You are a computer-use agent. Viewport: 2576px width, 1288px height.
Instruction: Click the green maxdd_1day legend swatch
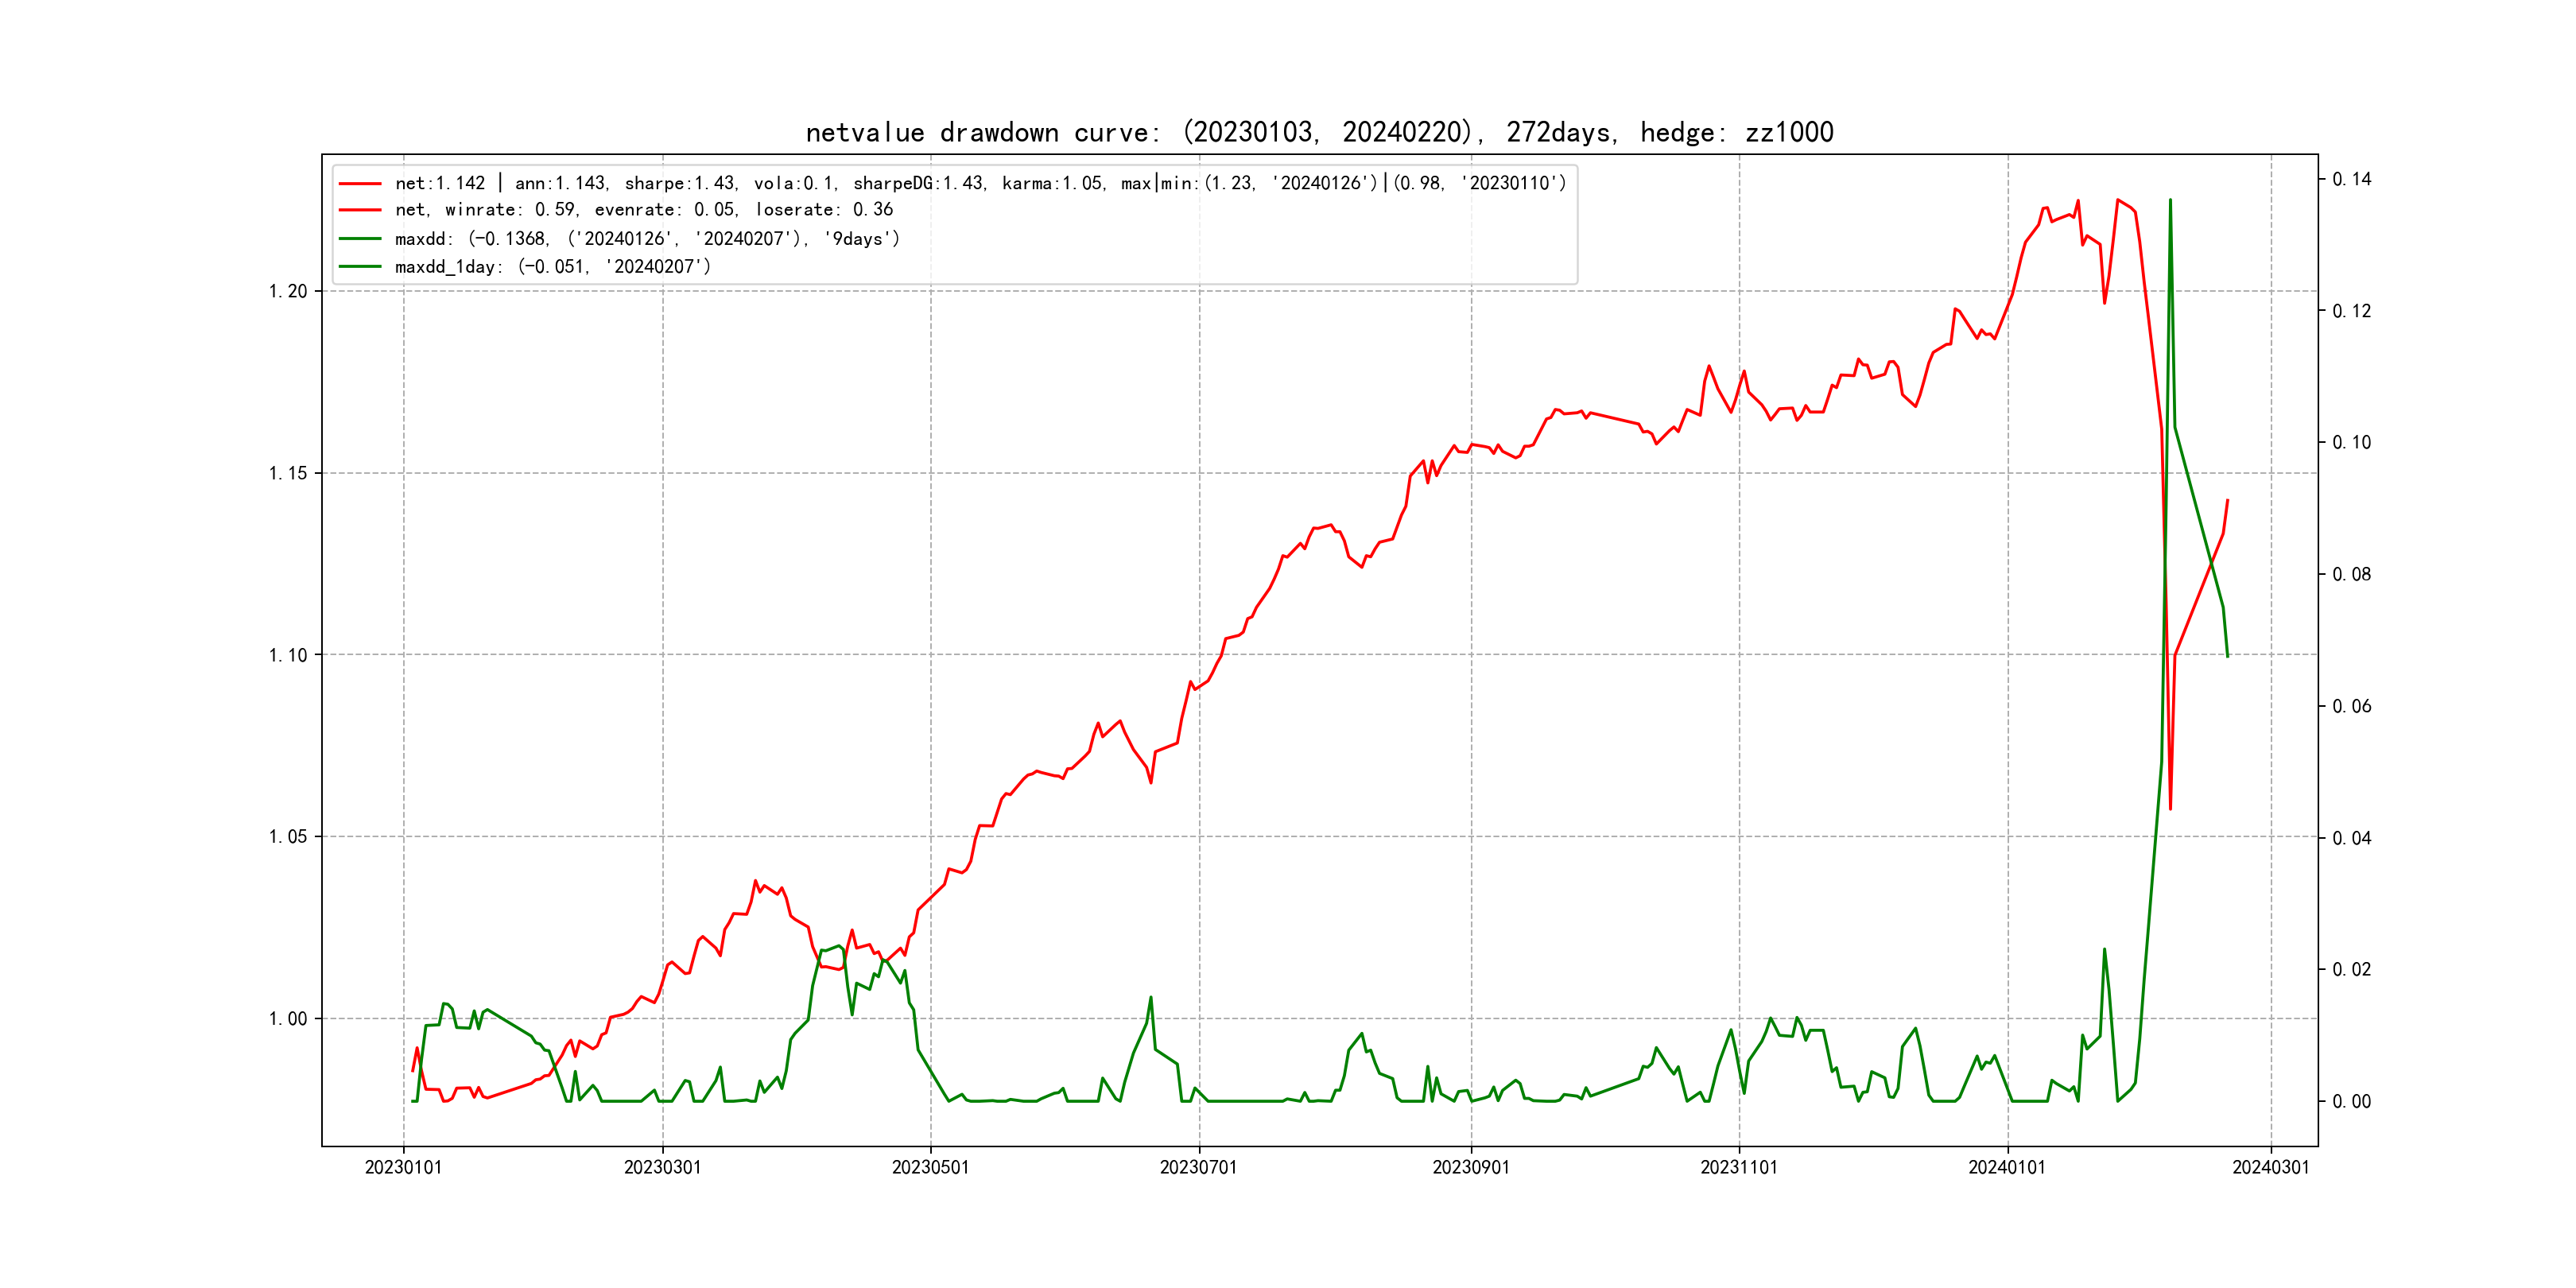pyautogui.click(x=360, y=267)
